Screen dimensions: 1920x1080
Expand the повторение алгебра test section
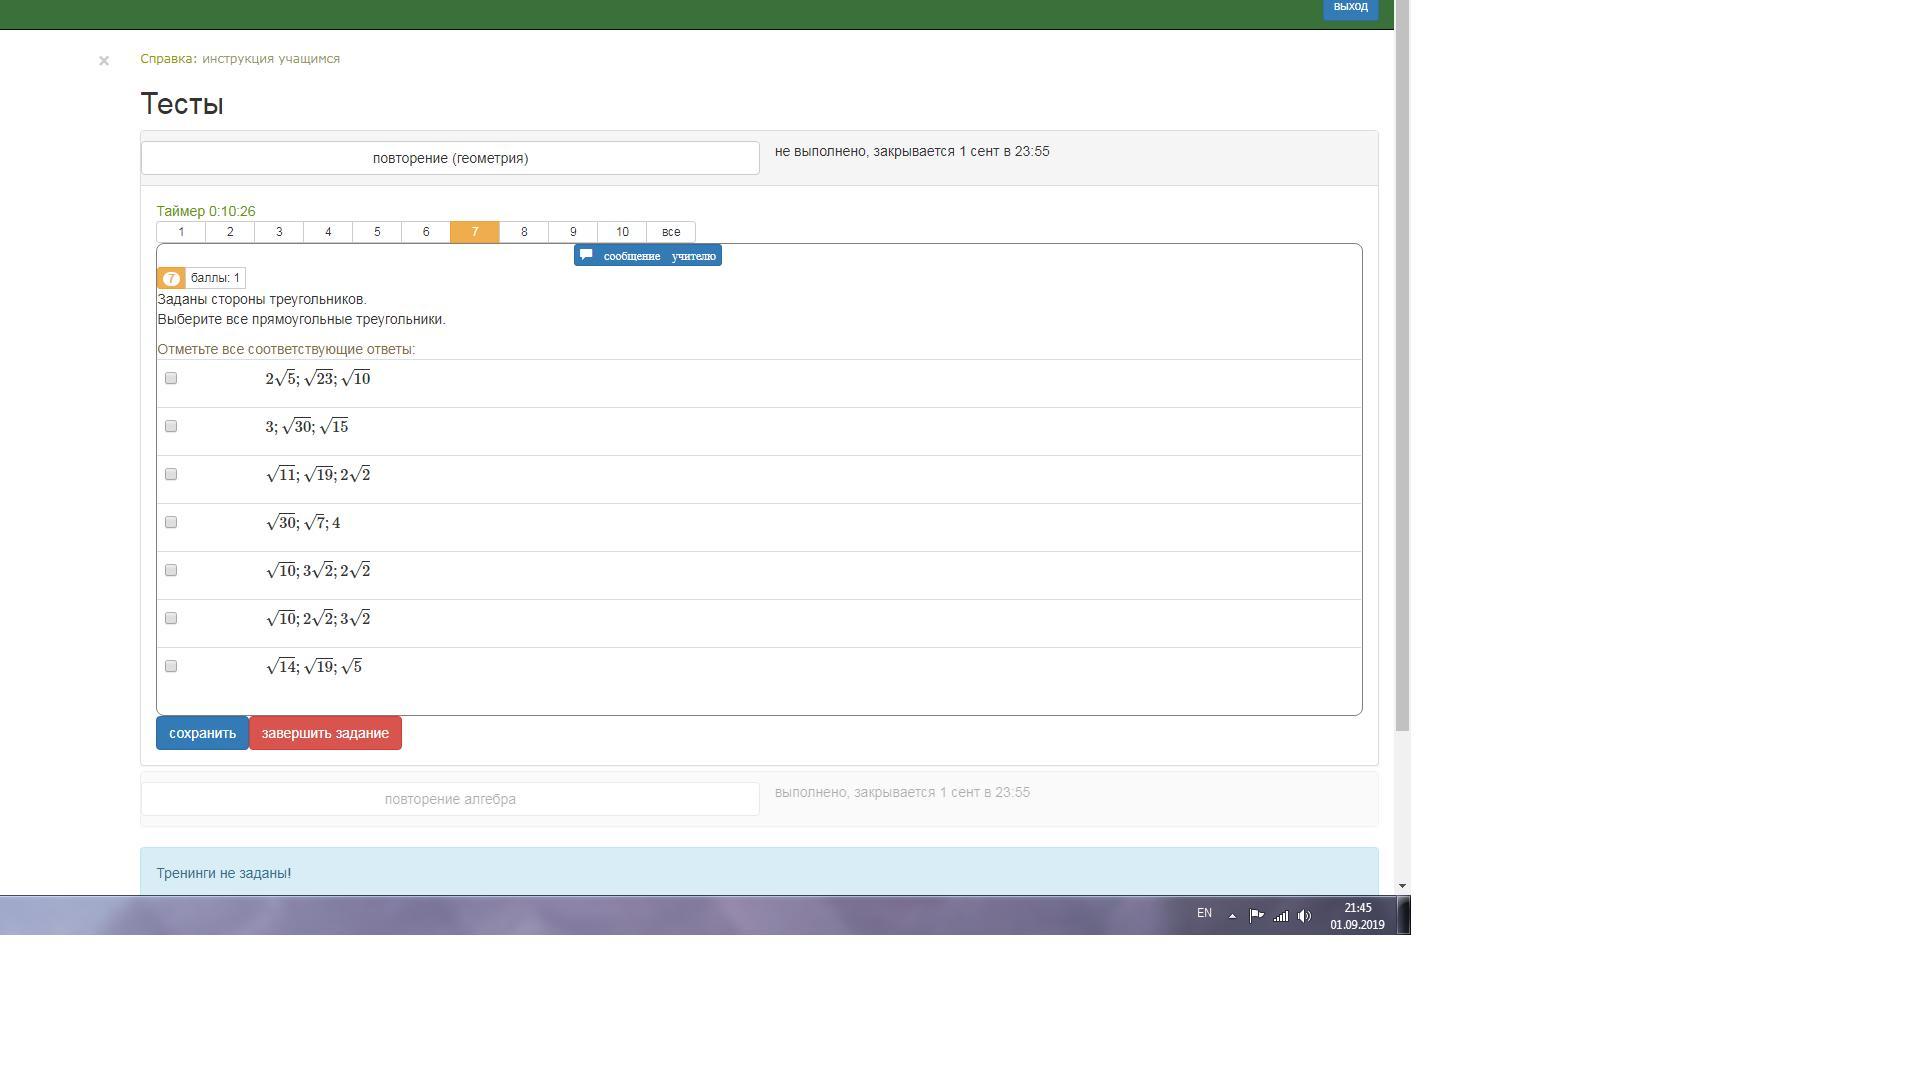tap(450, 799)
